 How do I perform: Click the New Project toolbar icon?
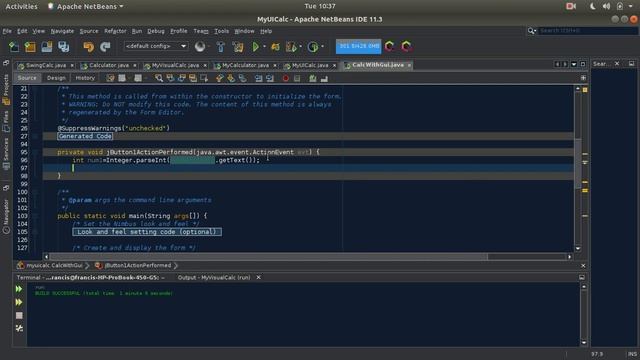[x=30, y=47]
